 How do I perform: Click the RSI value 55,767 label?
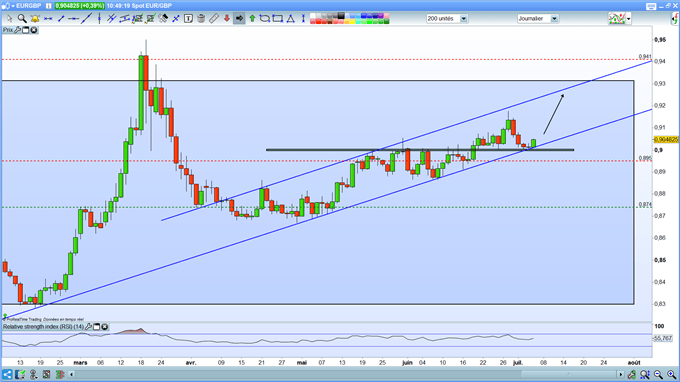pos(663,338)
